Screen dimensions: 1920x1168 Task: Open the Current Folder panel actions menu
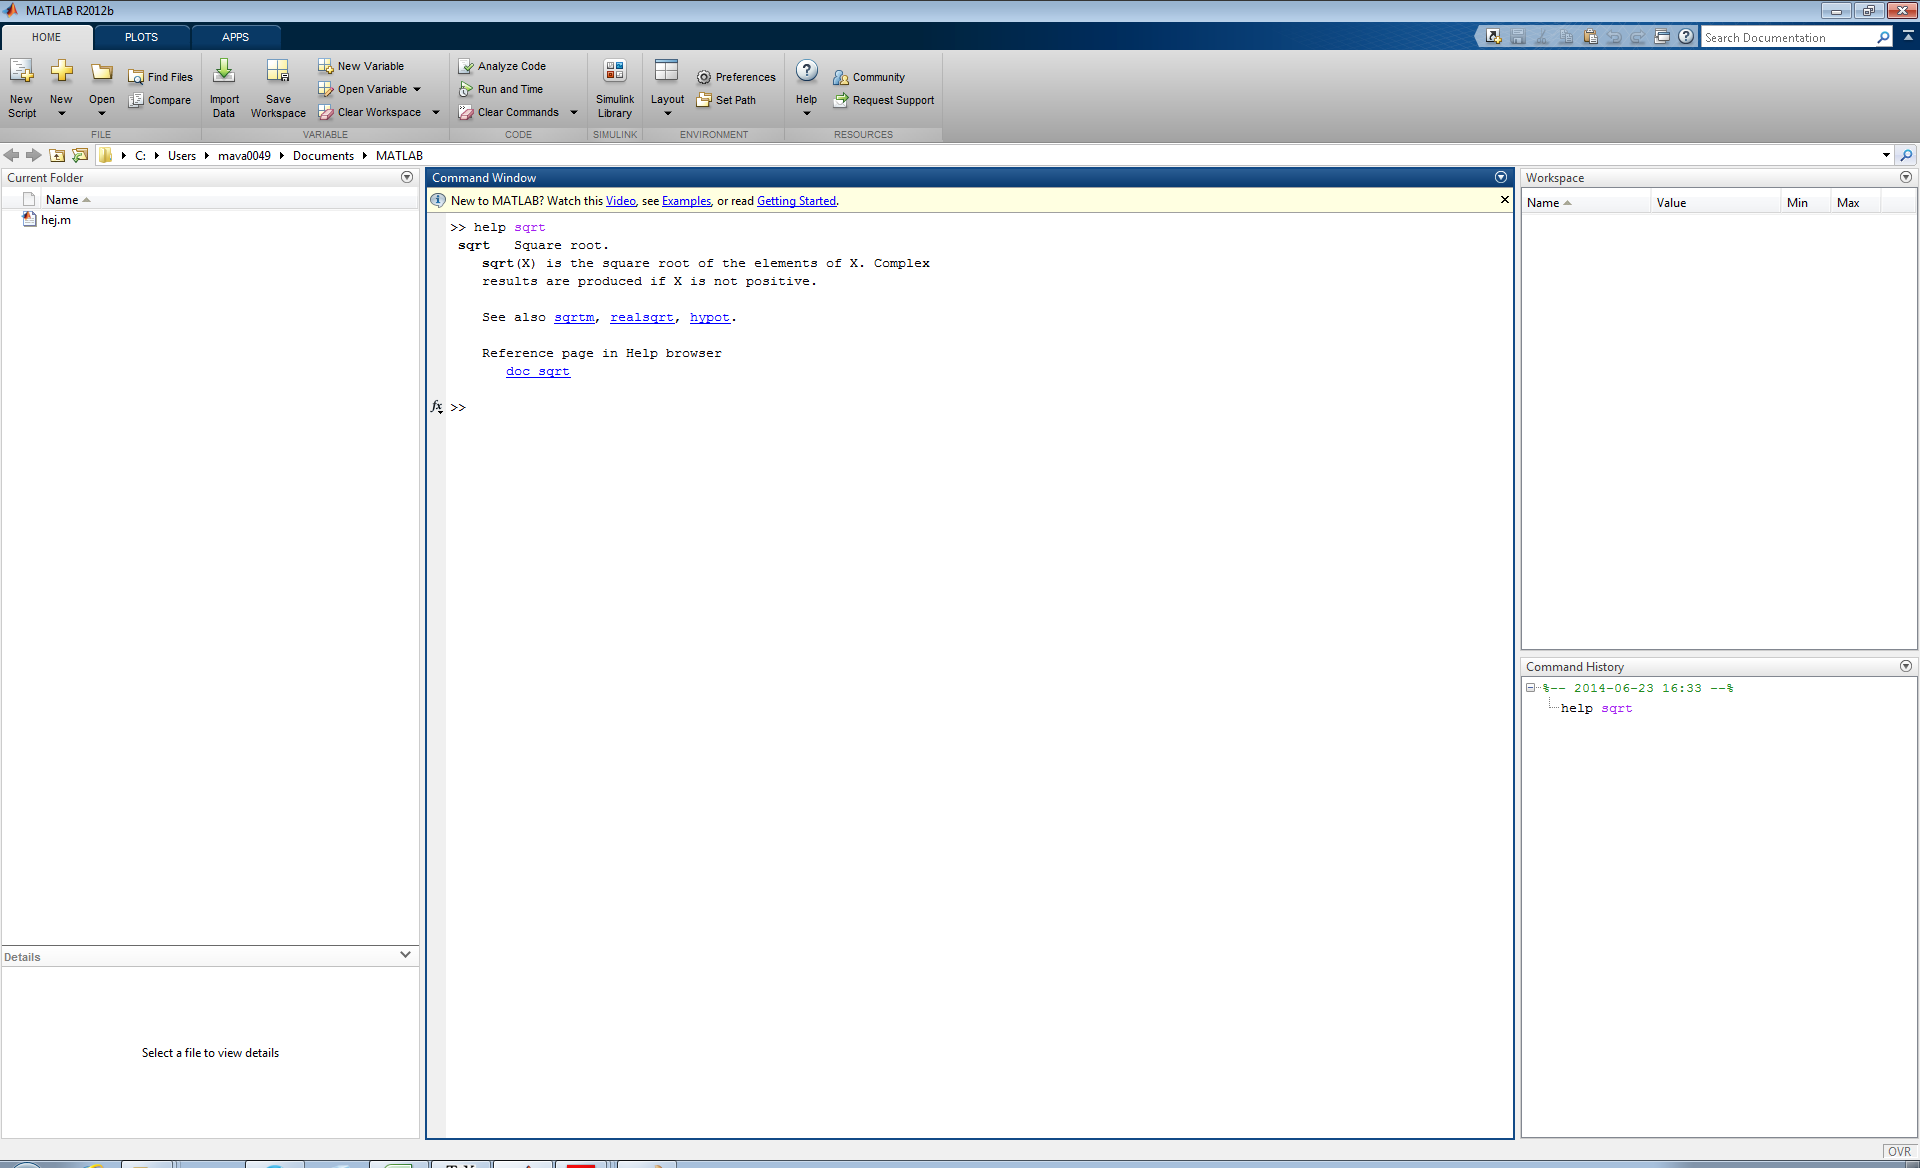tap(407, 177)
